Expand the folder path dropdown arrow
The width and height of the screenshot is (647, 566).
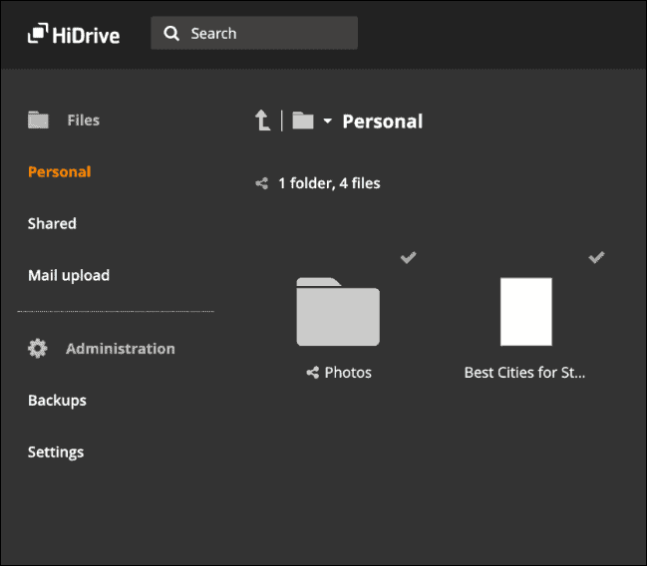click(x=328, y=121)
